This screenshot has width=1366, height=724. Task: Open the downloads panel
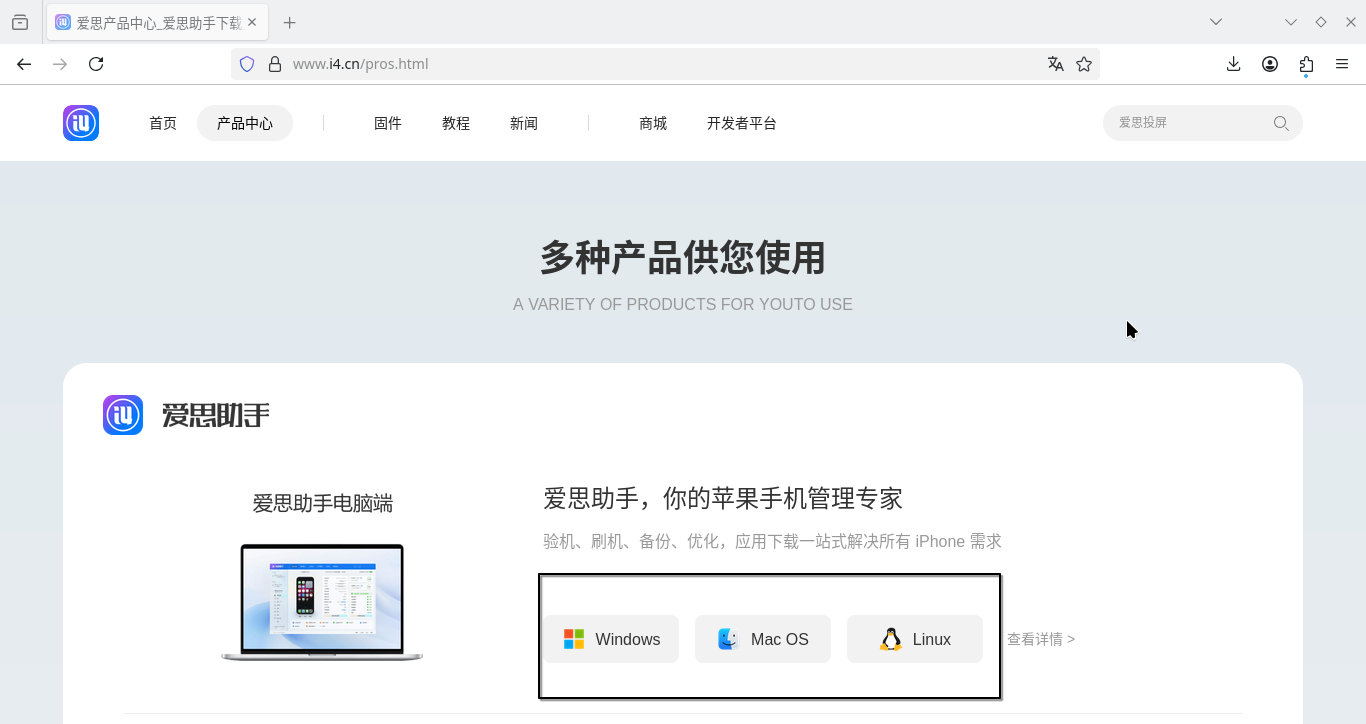(1234, 64)
